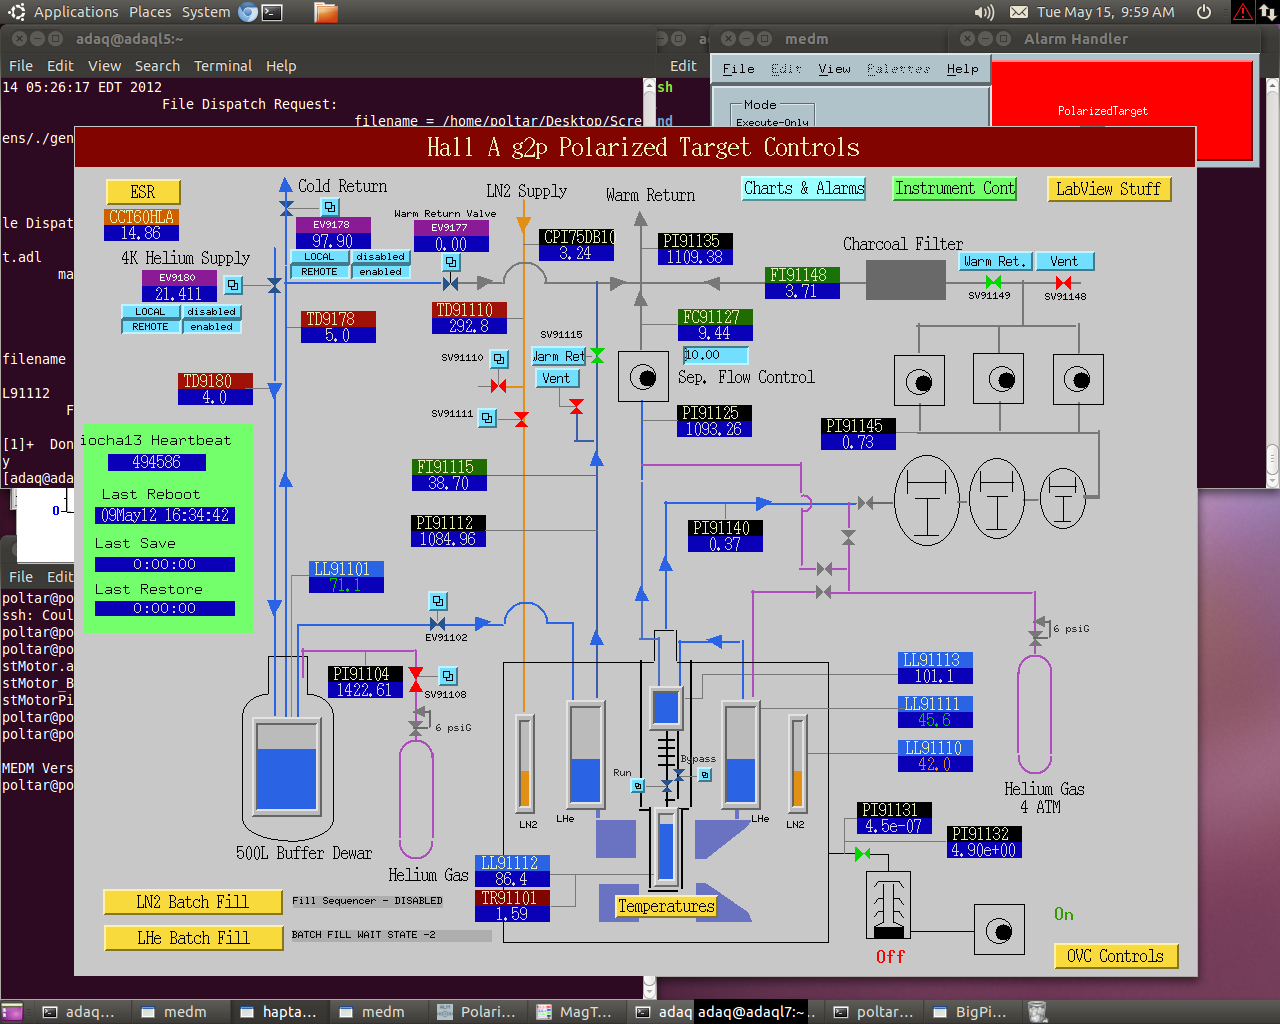Open Palettes menu in medm window
Image resolution: width=1280 pixels, height=1024 pixels.
[x=898, y=69]
